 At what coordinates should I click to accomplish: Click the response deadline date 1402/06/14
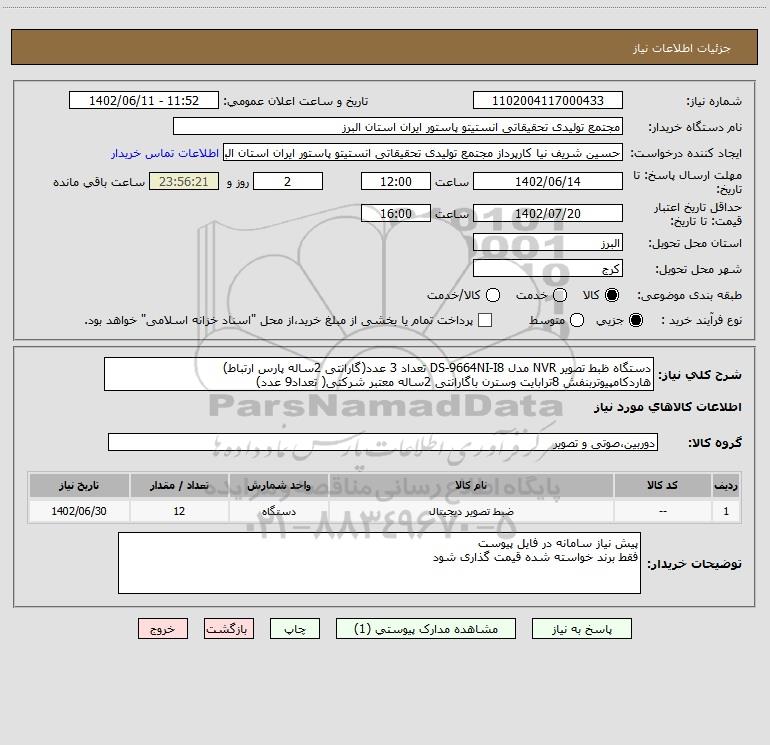point(548,181)
